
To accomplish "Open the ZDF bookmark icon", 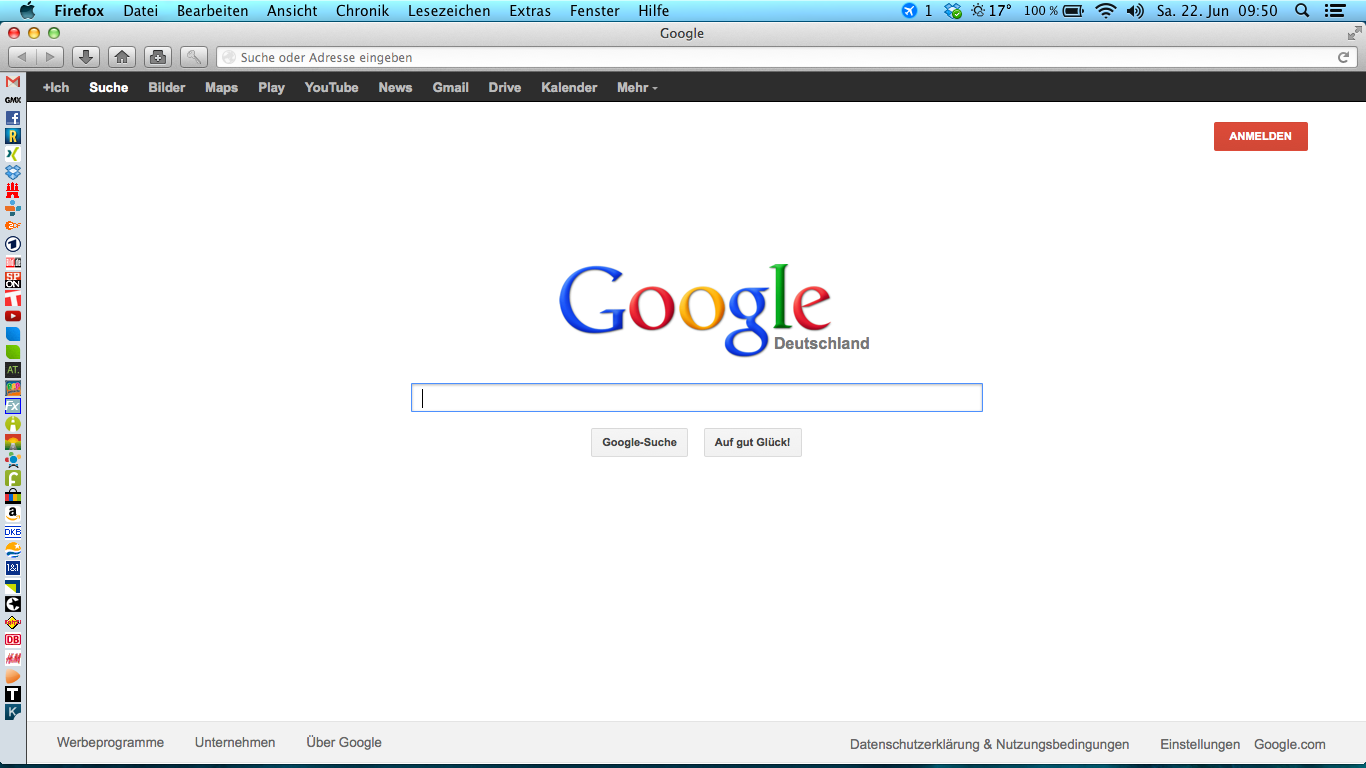I will tap(13, 226).
